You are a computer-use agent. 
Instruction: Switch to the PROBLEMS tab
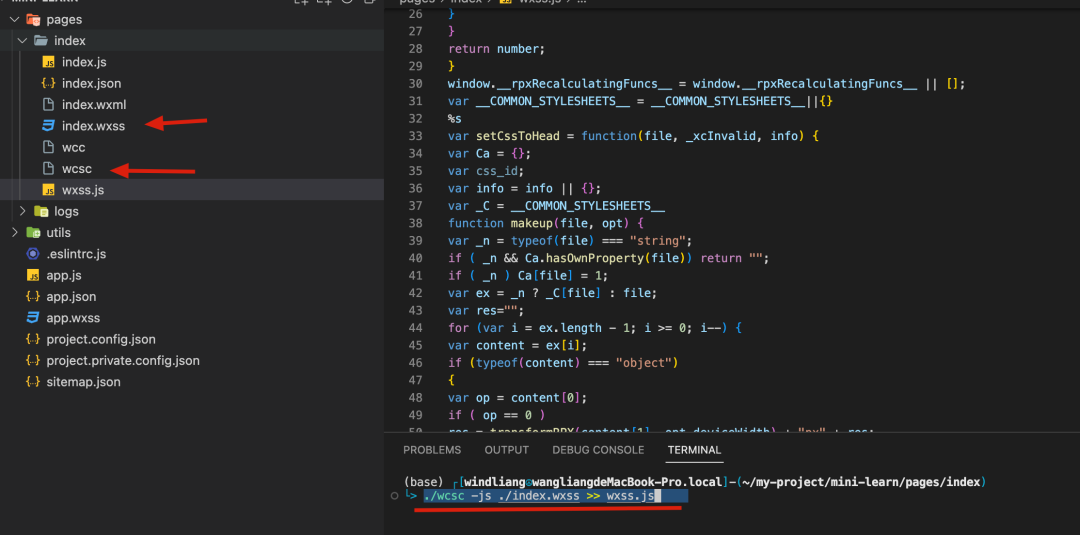pyautogui.click(x=432, y=450)
